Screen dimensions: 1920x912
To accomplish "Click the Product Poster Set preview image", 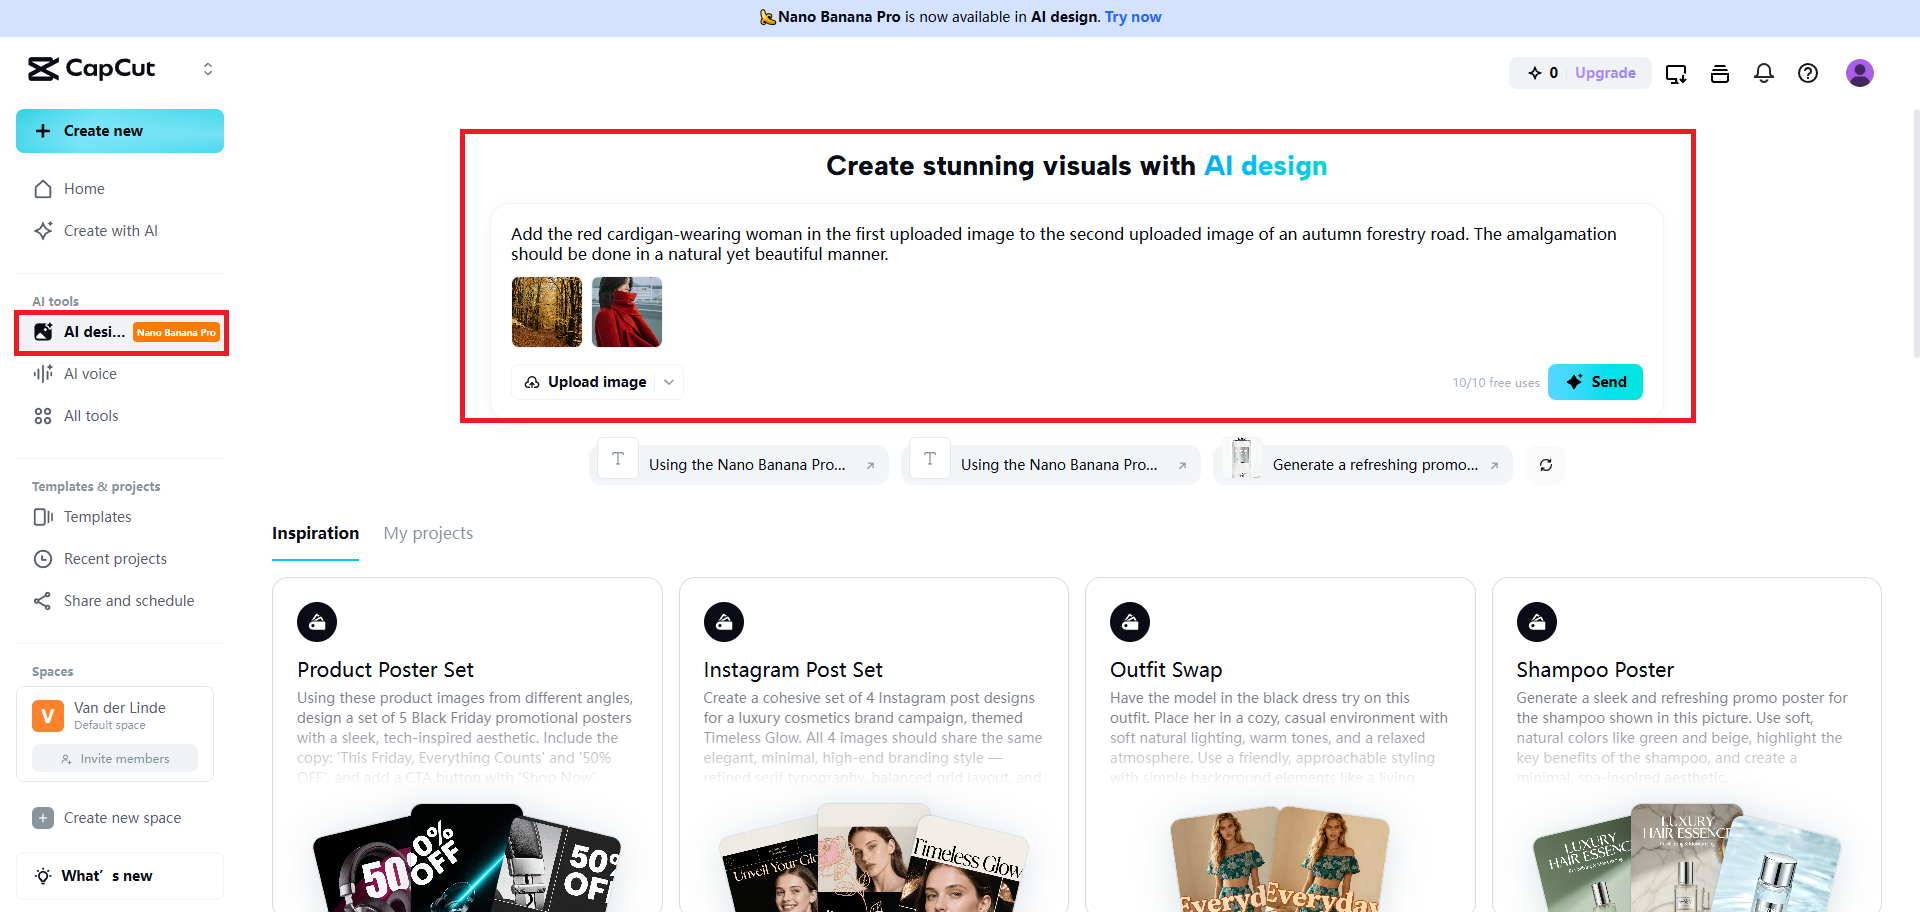I will tap(467, 857).
